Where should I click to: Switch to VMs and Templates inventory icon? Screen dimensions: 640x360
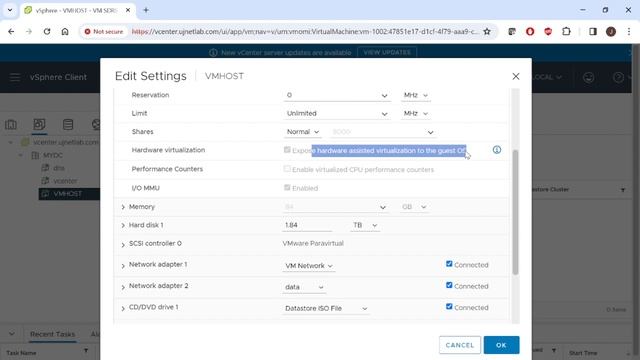[x=40, y=124]
